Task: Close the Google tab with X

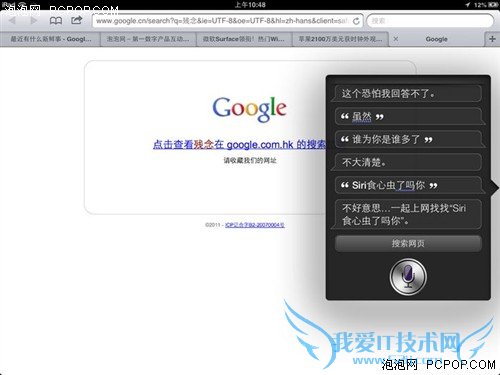Action: (x=396, y=39)
